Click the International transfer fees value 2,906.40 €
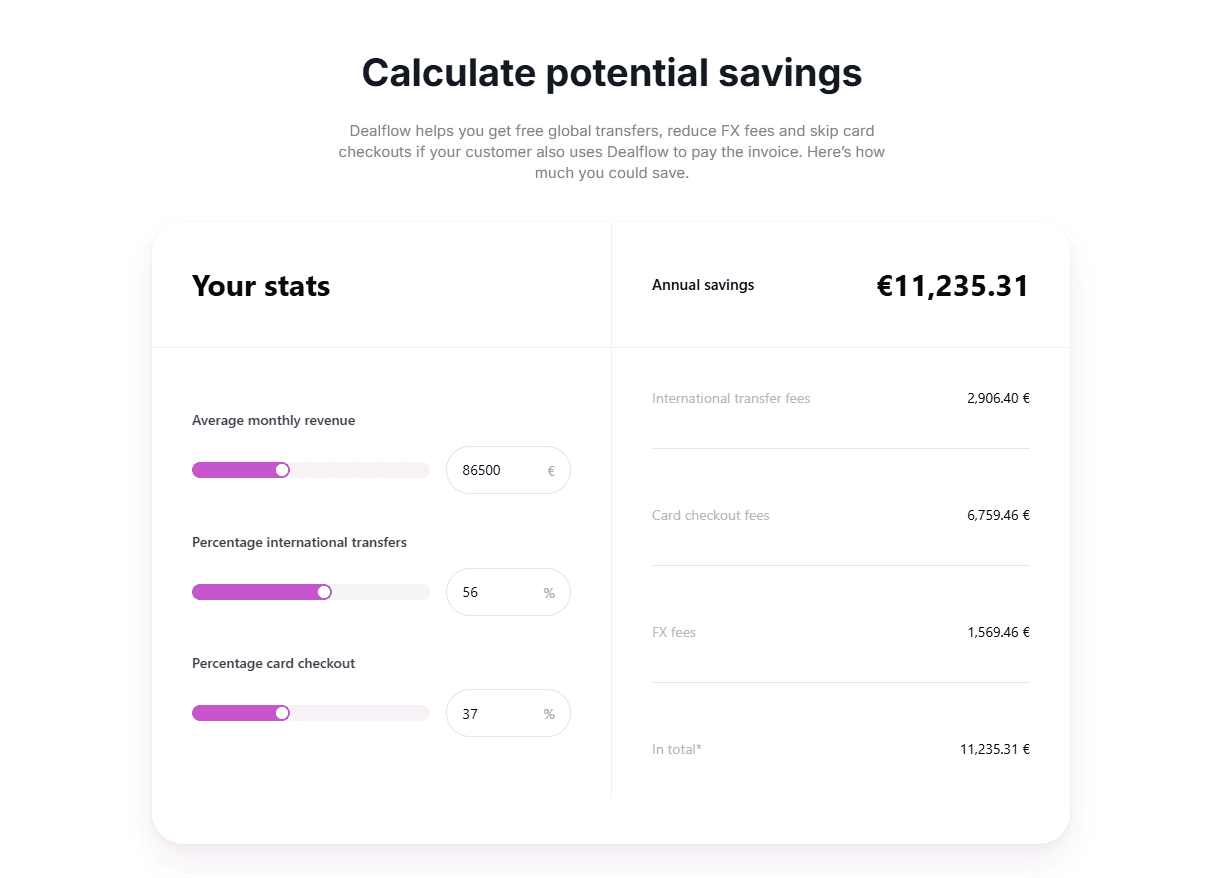 (x=998, y=398)
